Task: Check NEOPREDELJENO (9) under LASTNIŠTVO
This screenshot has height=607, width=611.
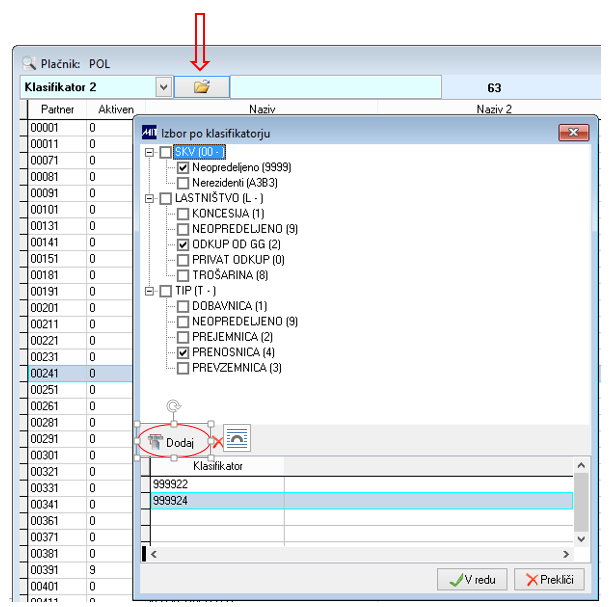Action: (x=183, y=229)
